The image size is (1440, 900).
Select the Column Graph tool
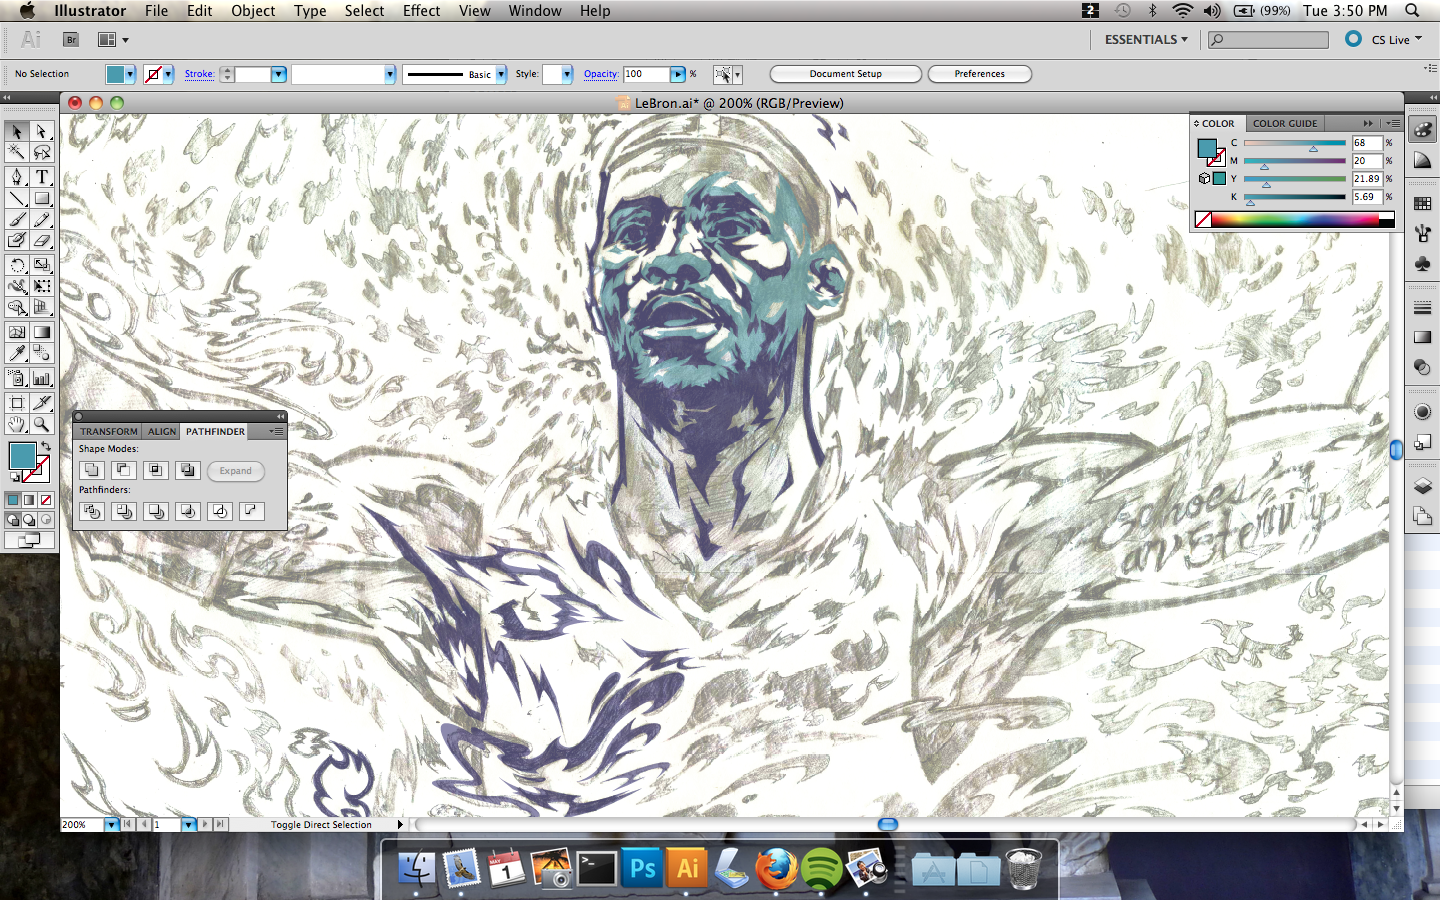point(41,378)
